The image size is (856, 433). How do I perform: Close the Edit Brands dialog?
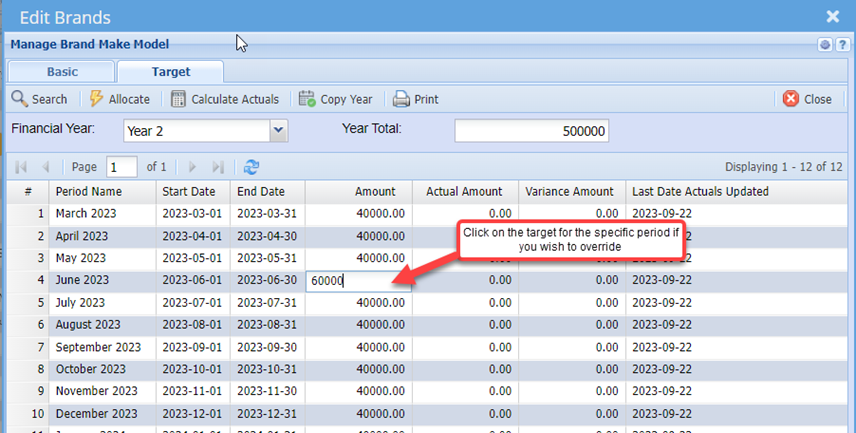pyautogui.click(x=833, y=16)
